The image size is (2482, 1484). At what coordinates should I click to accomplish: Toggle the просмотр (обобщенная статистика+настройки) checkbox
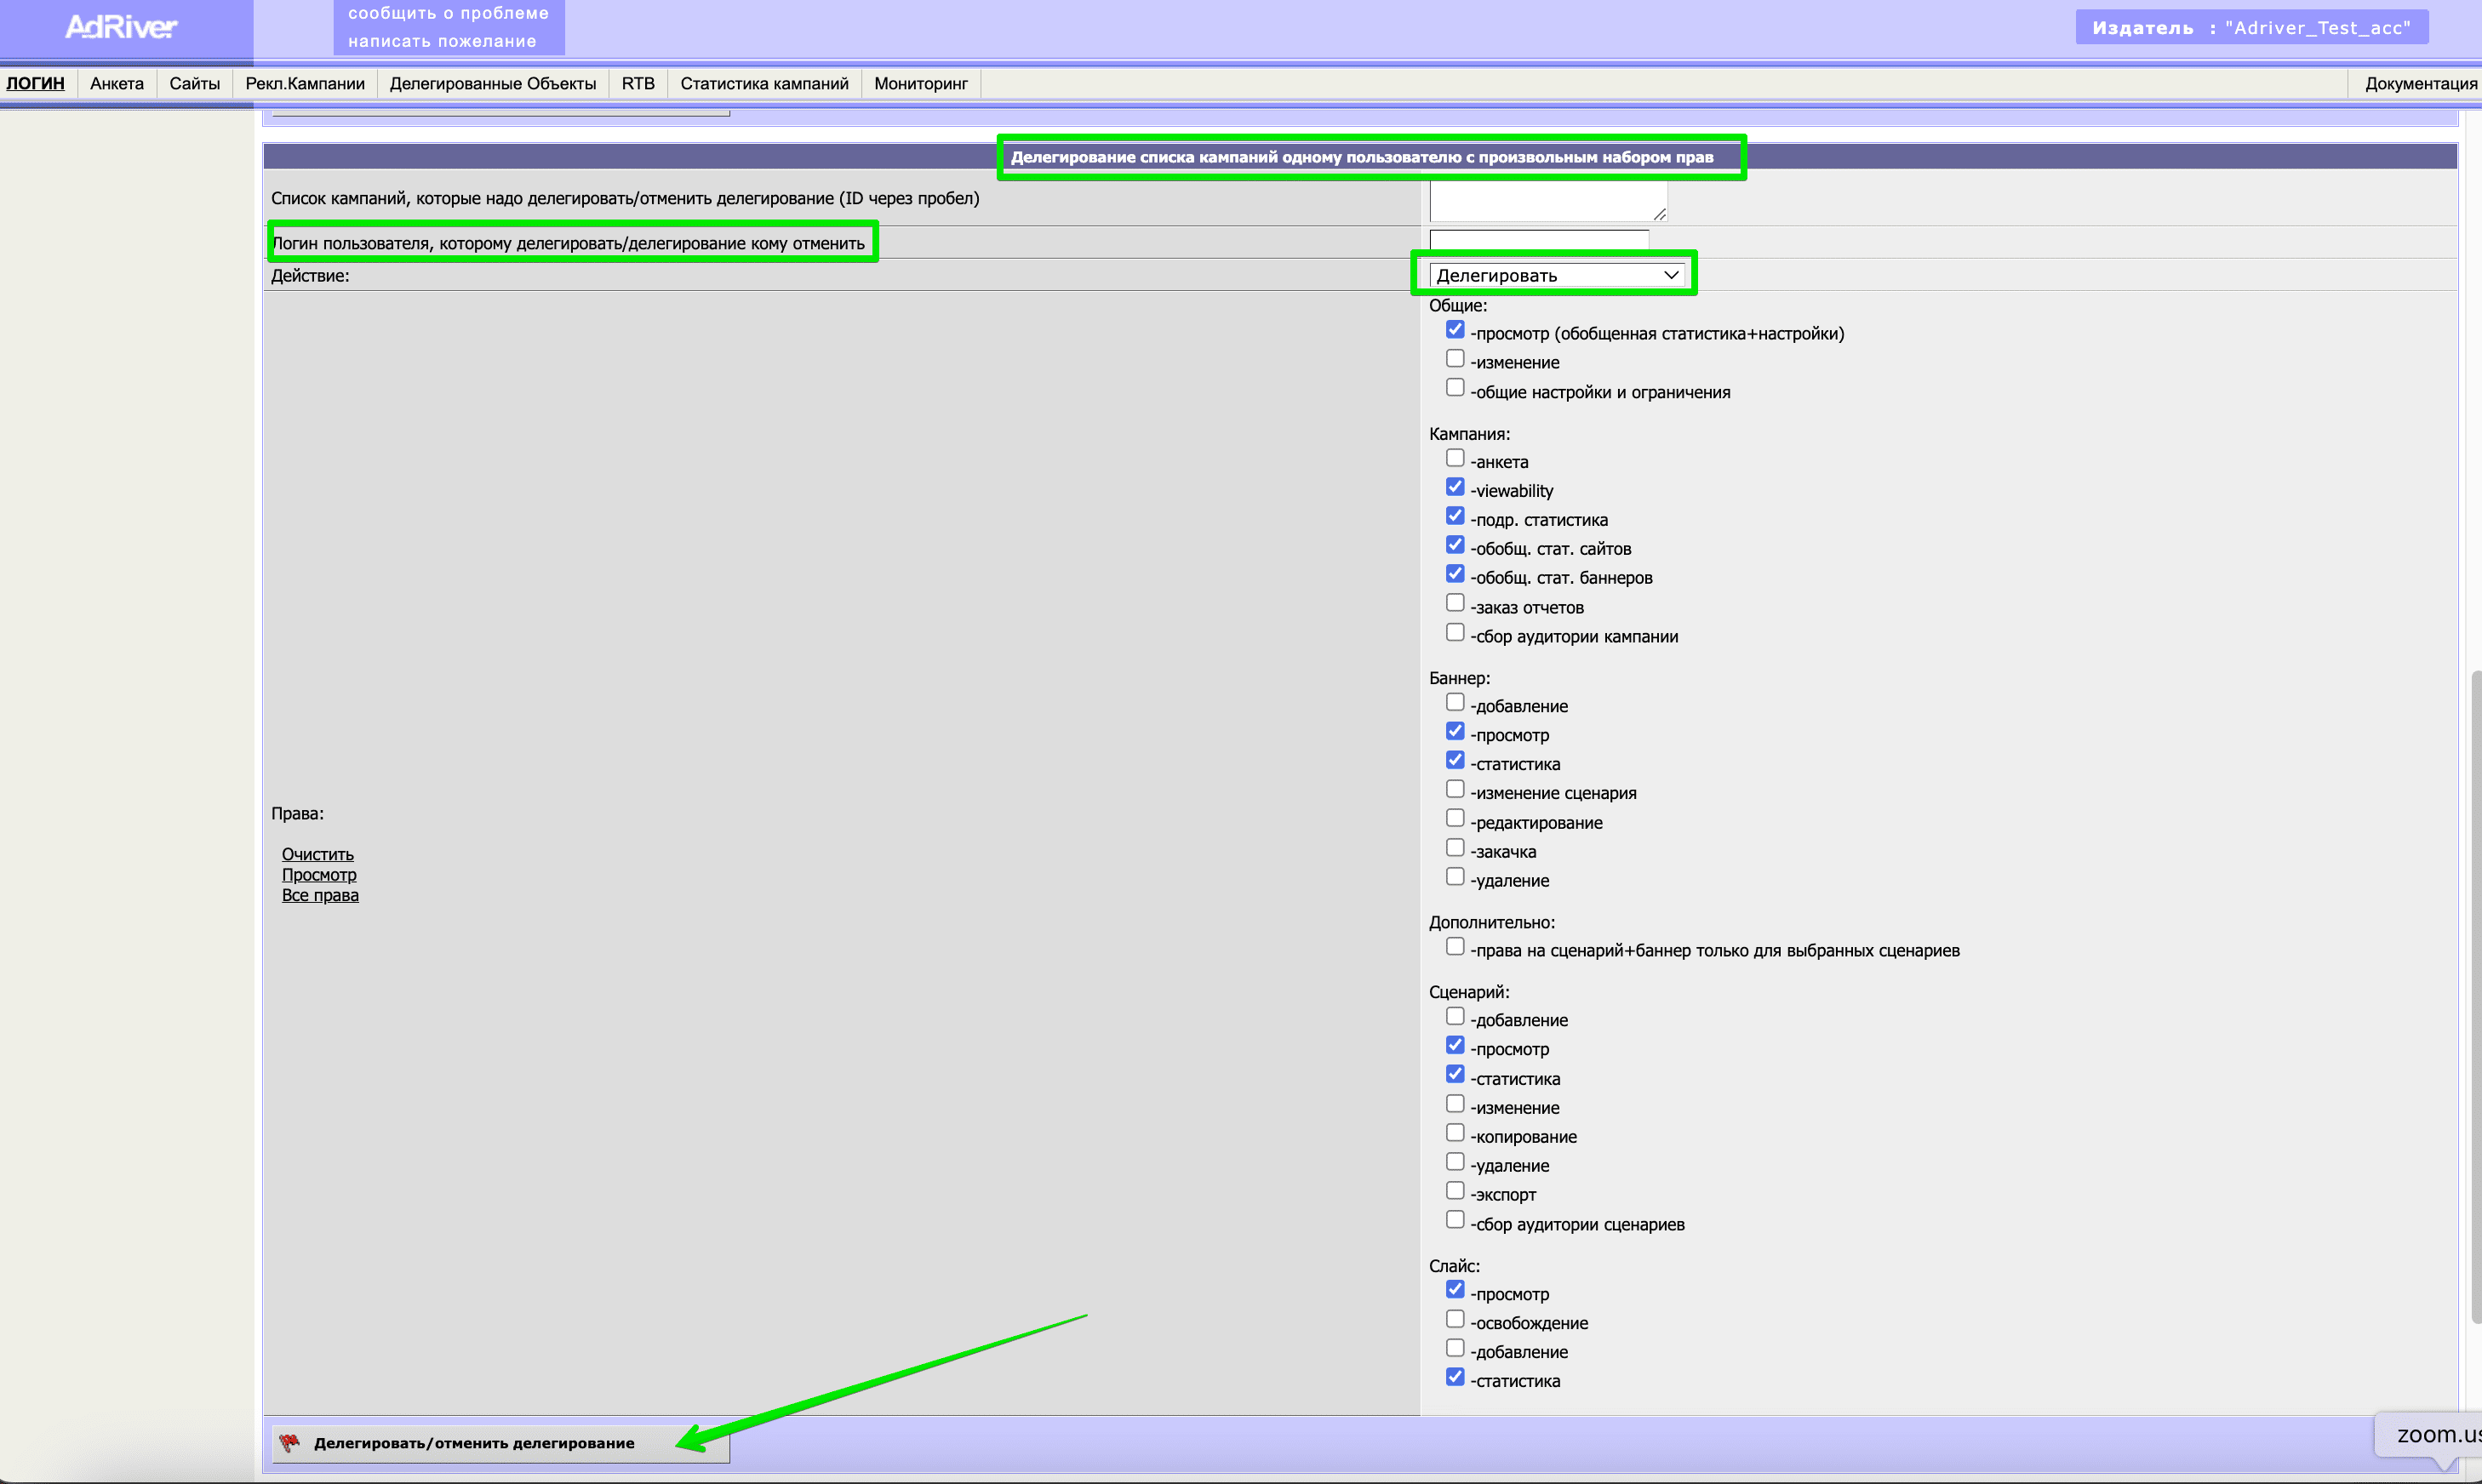[x=1455, y=330]
